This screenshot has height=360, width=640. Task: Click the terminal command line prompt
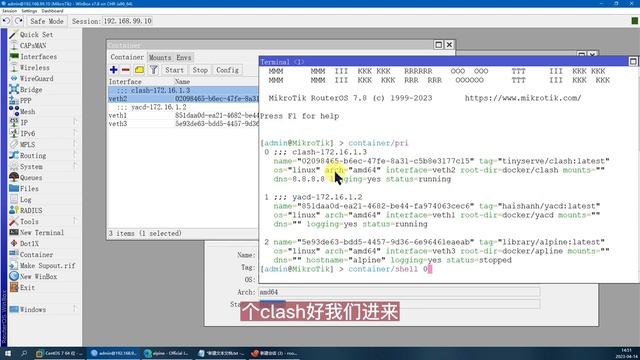point(346,269)
